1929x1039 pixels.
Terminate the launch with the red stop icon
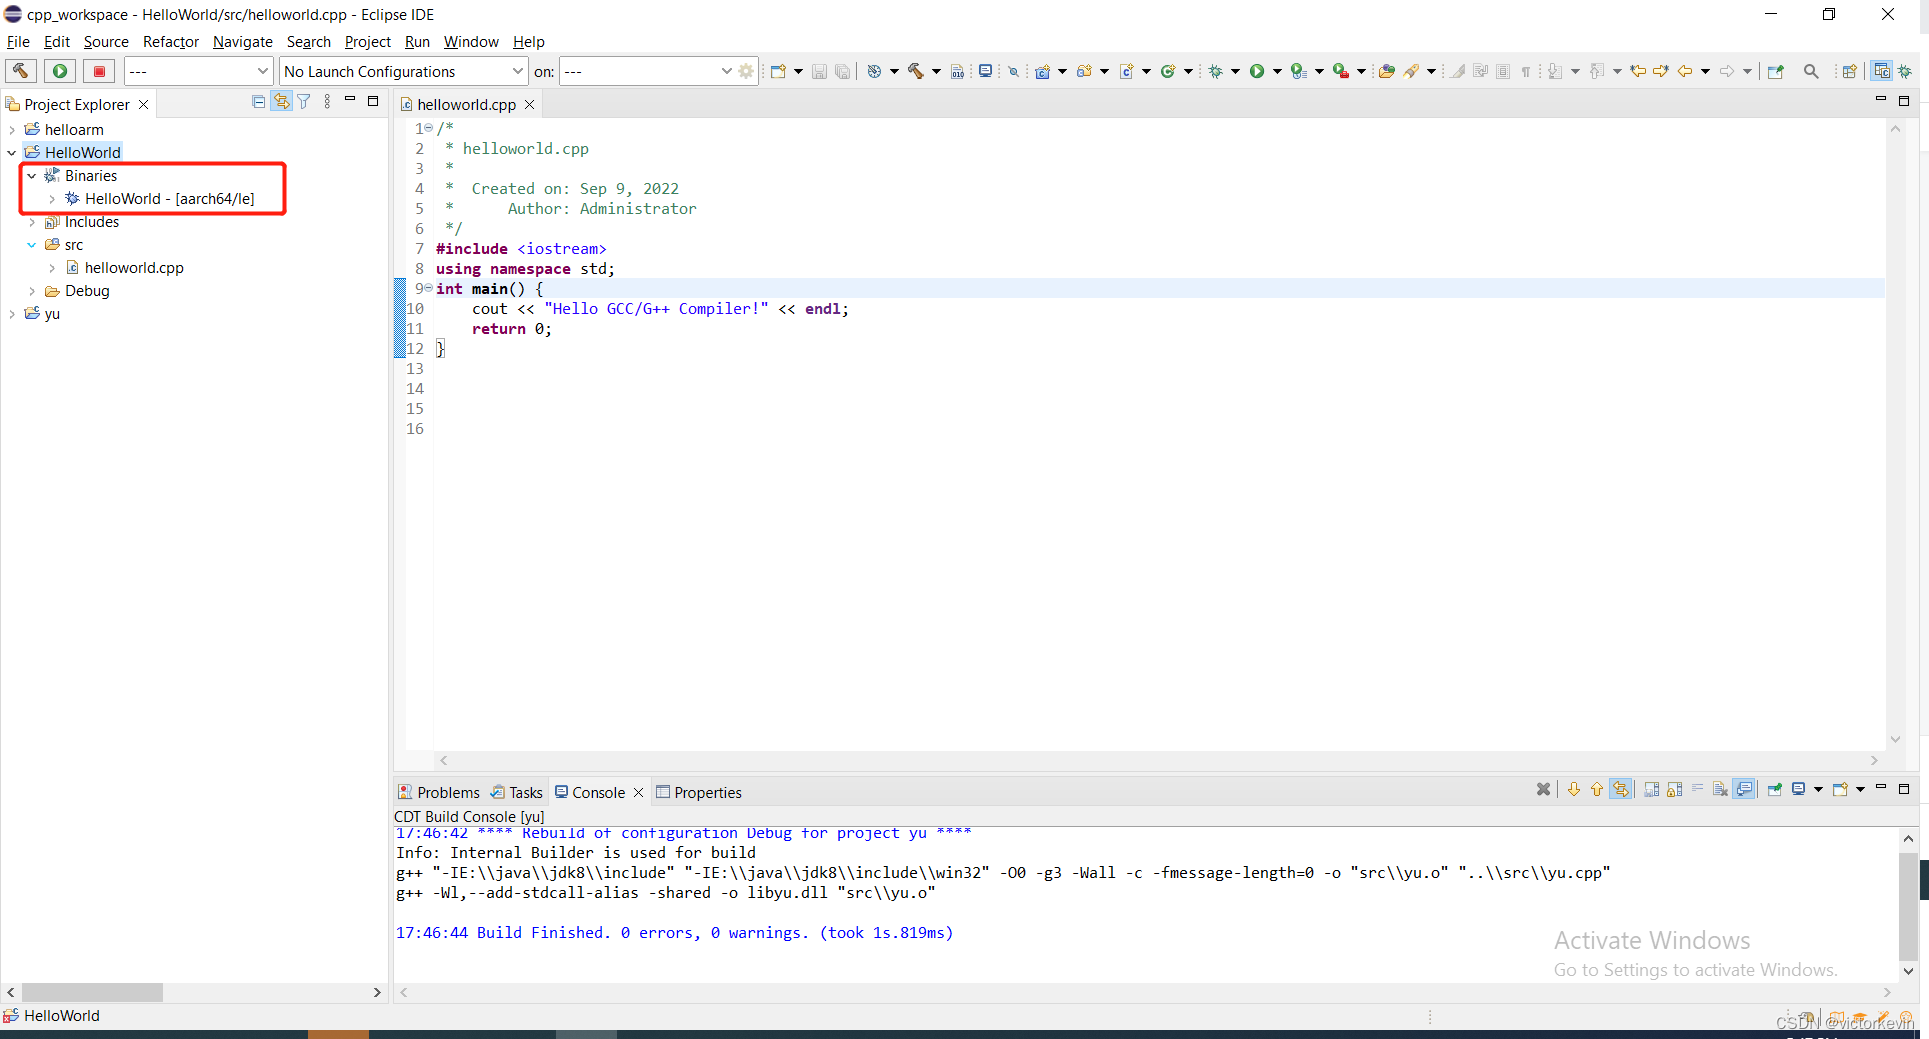99,71
